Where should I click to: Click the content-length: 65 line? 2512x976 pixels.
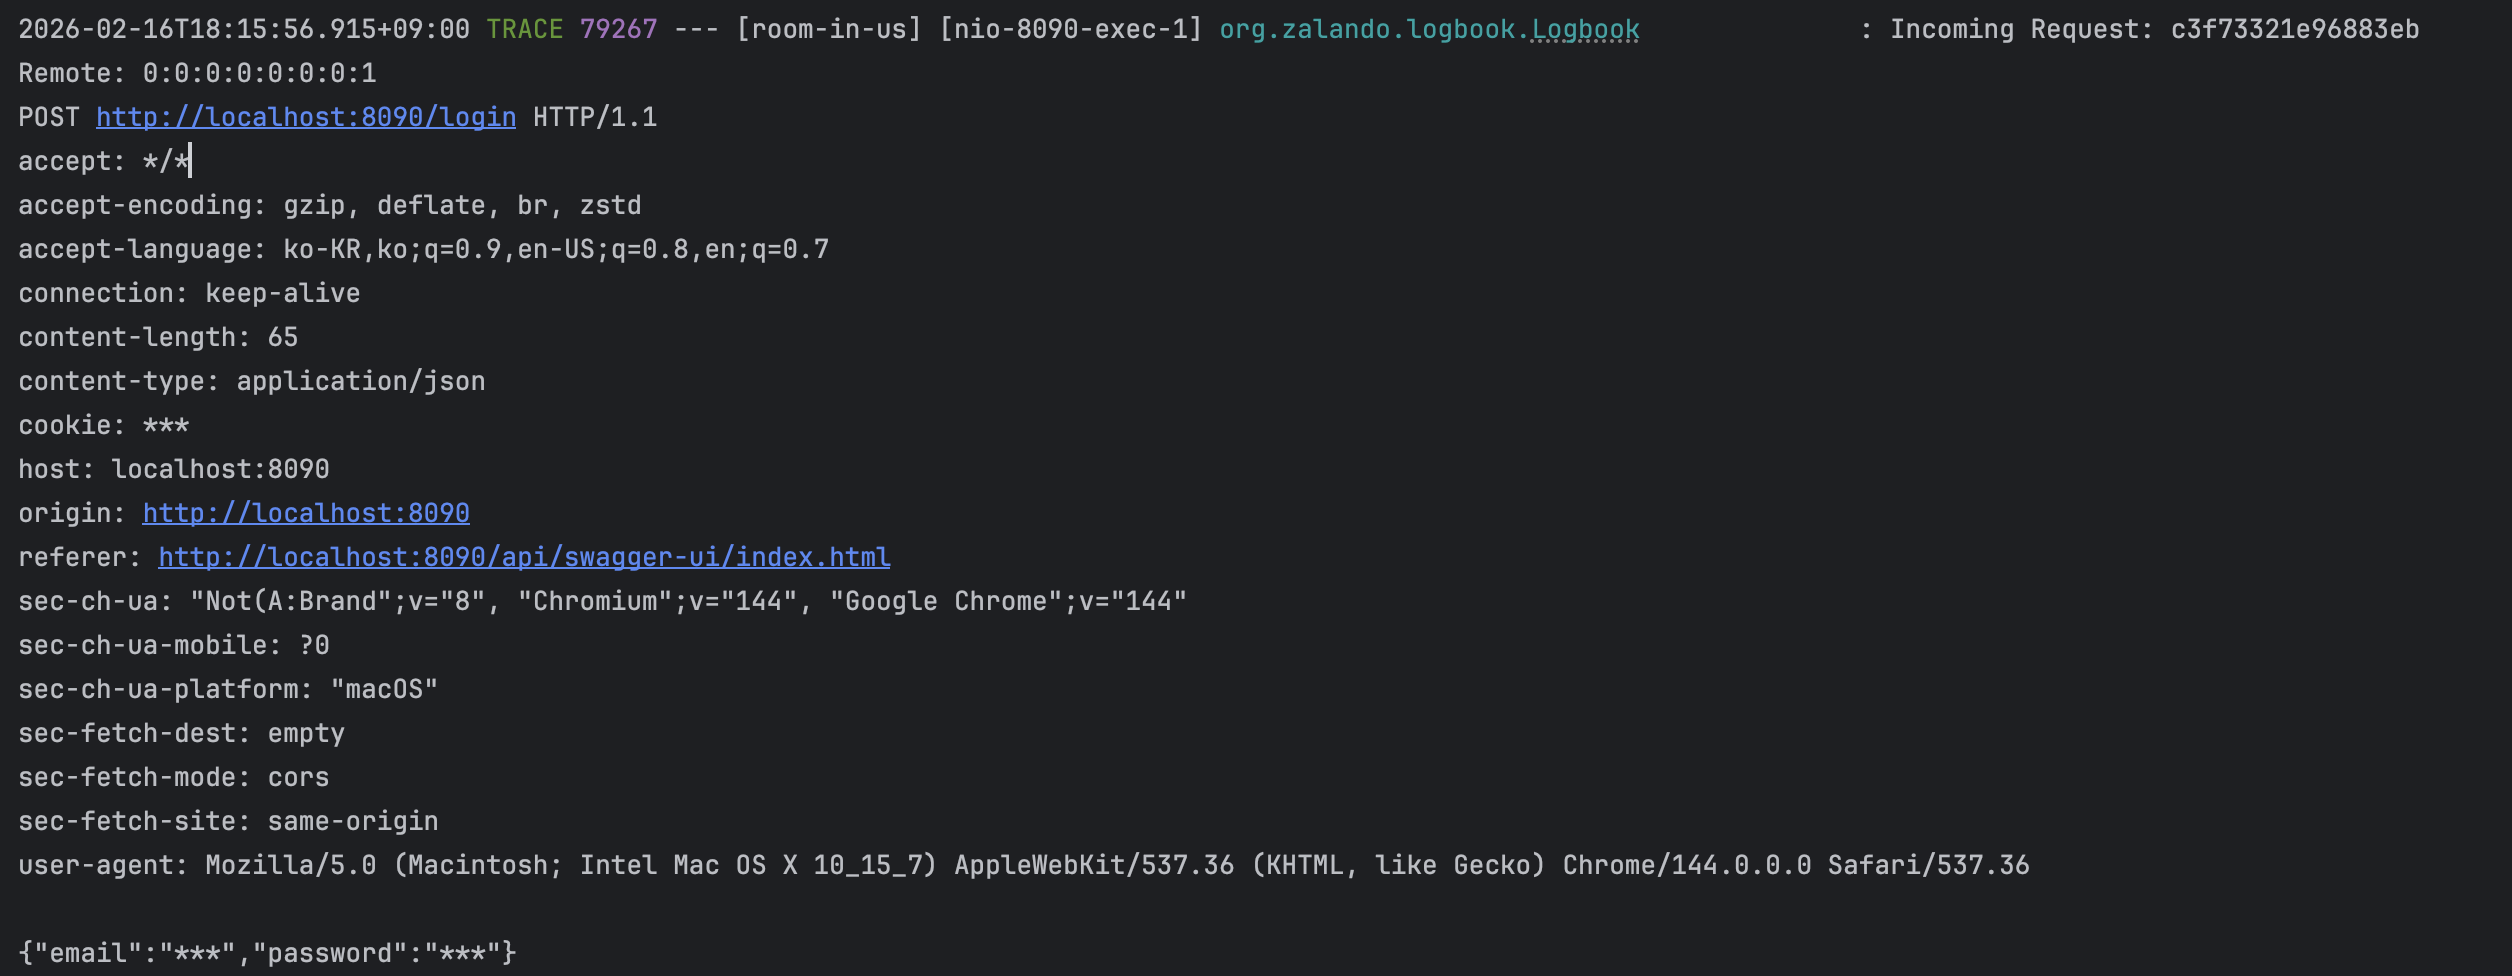pyautogui.click(x=158, y=337)
